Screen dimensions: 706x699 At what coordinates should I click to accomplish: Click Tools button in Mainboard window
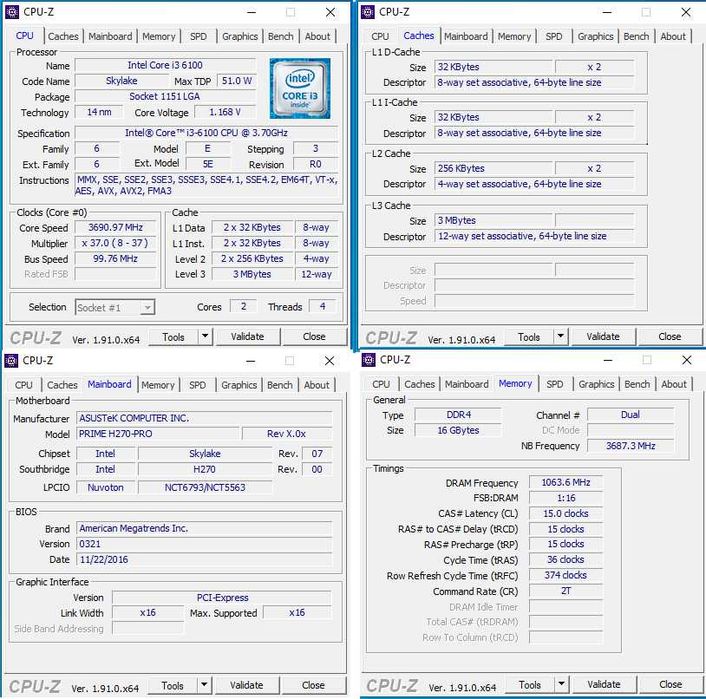click(172, 685)
